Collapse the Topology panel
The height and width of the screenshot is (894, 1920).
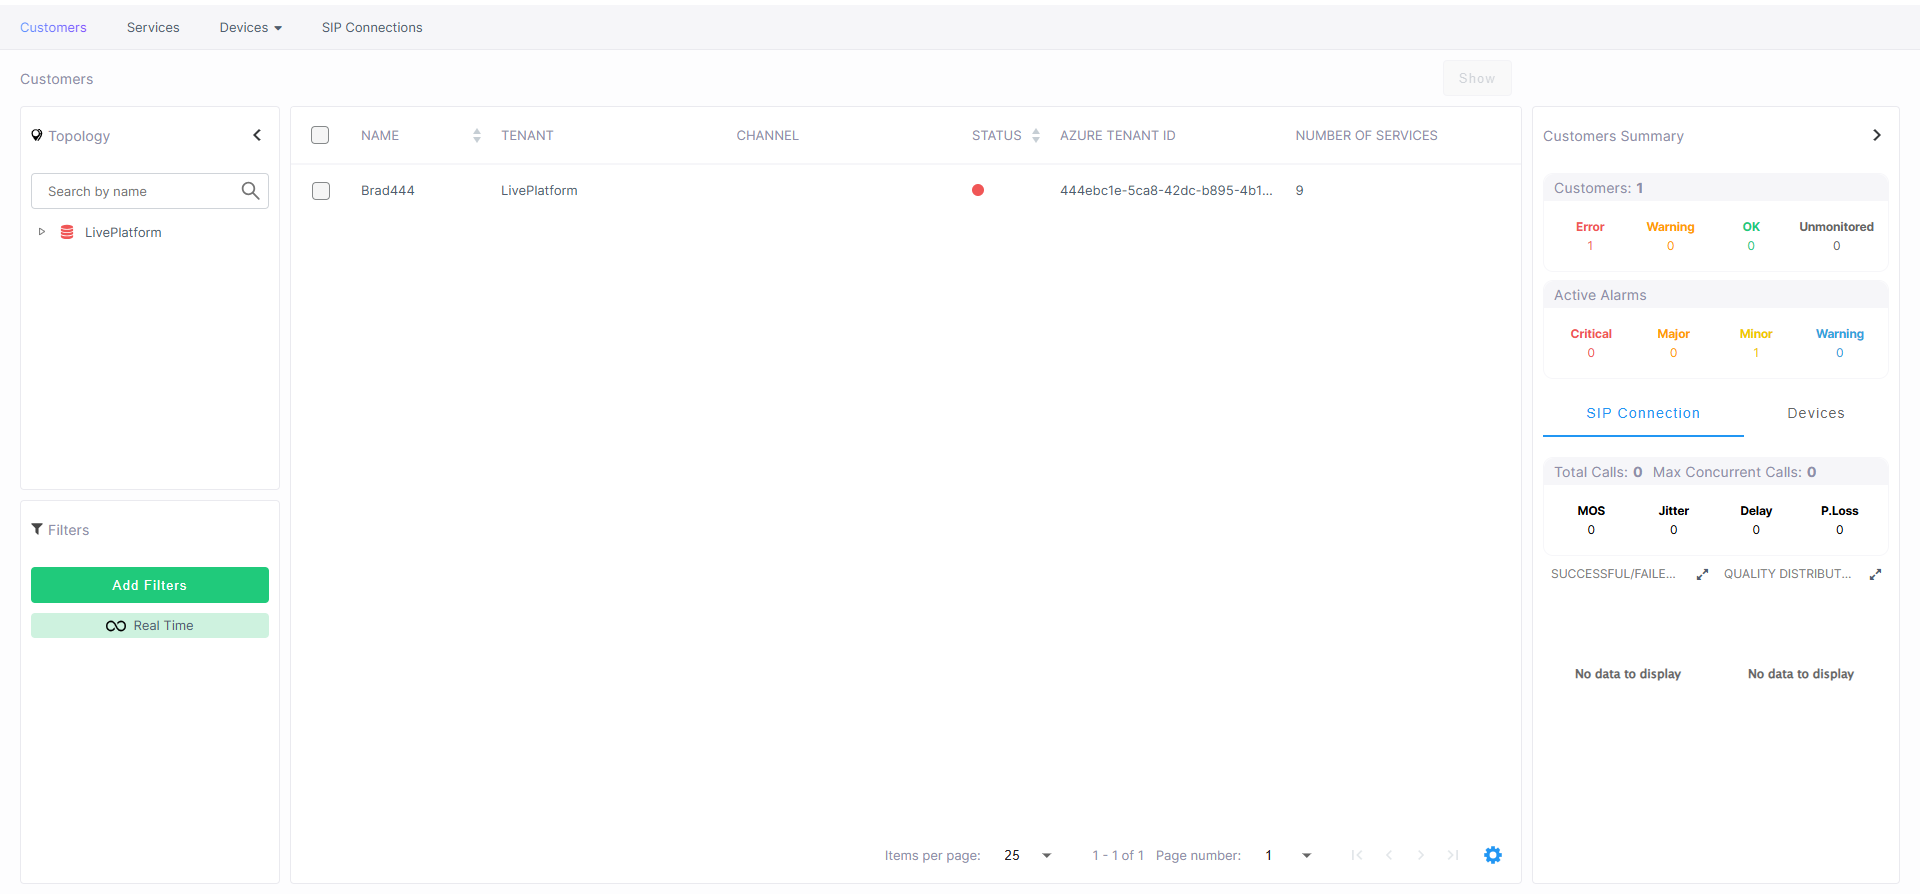[257, 135]
